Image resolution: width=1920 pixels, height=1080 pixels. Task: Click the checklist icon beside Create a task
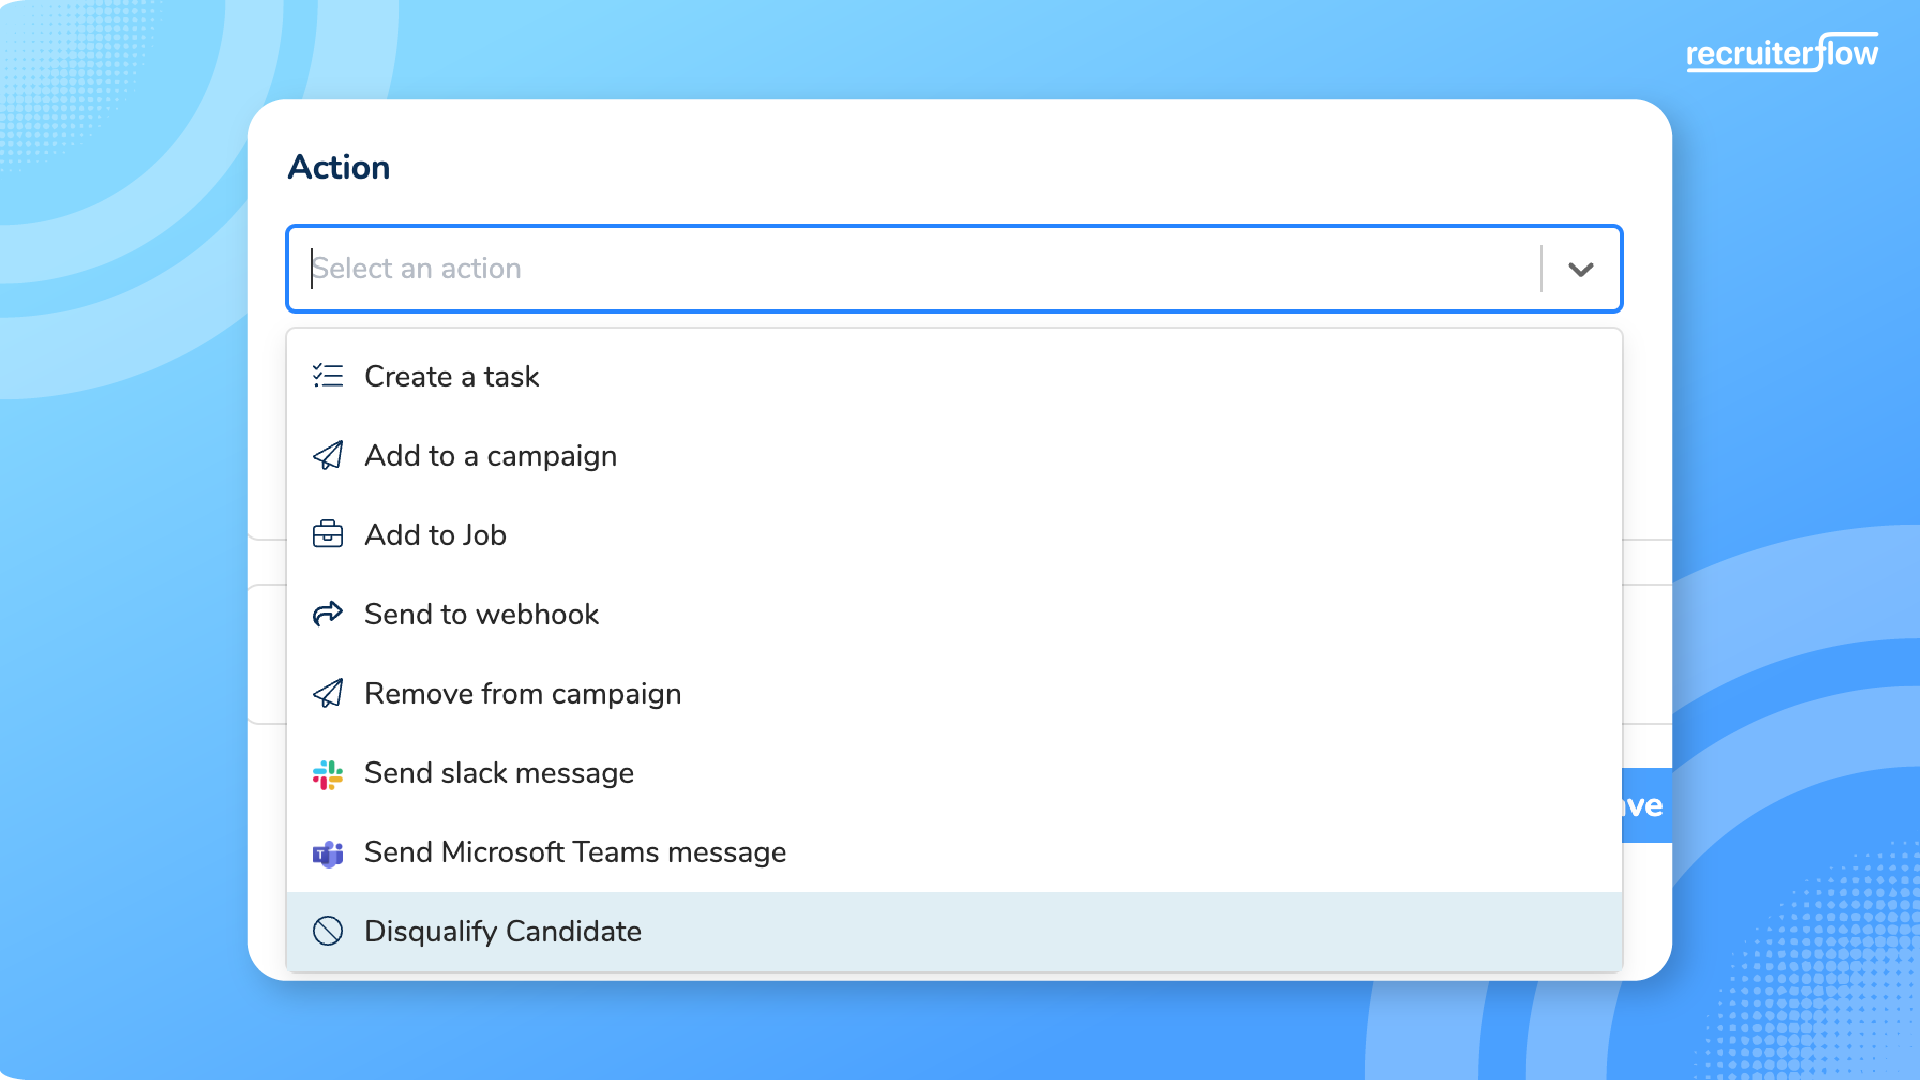point(327,376)
